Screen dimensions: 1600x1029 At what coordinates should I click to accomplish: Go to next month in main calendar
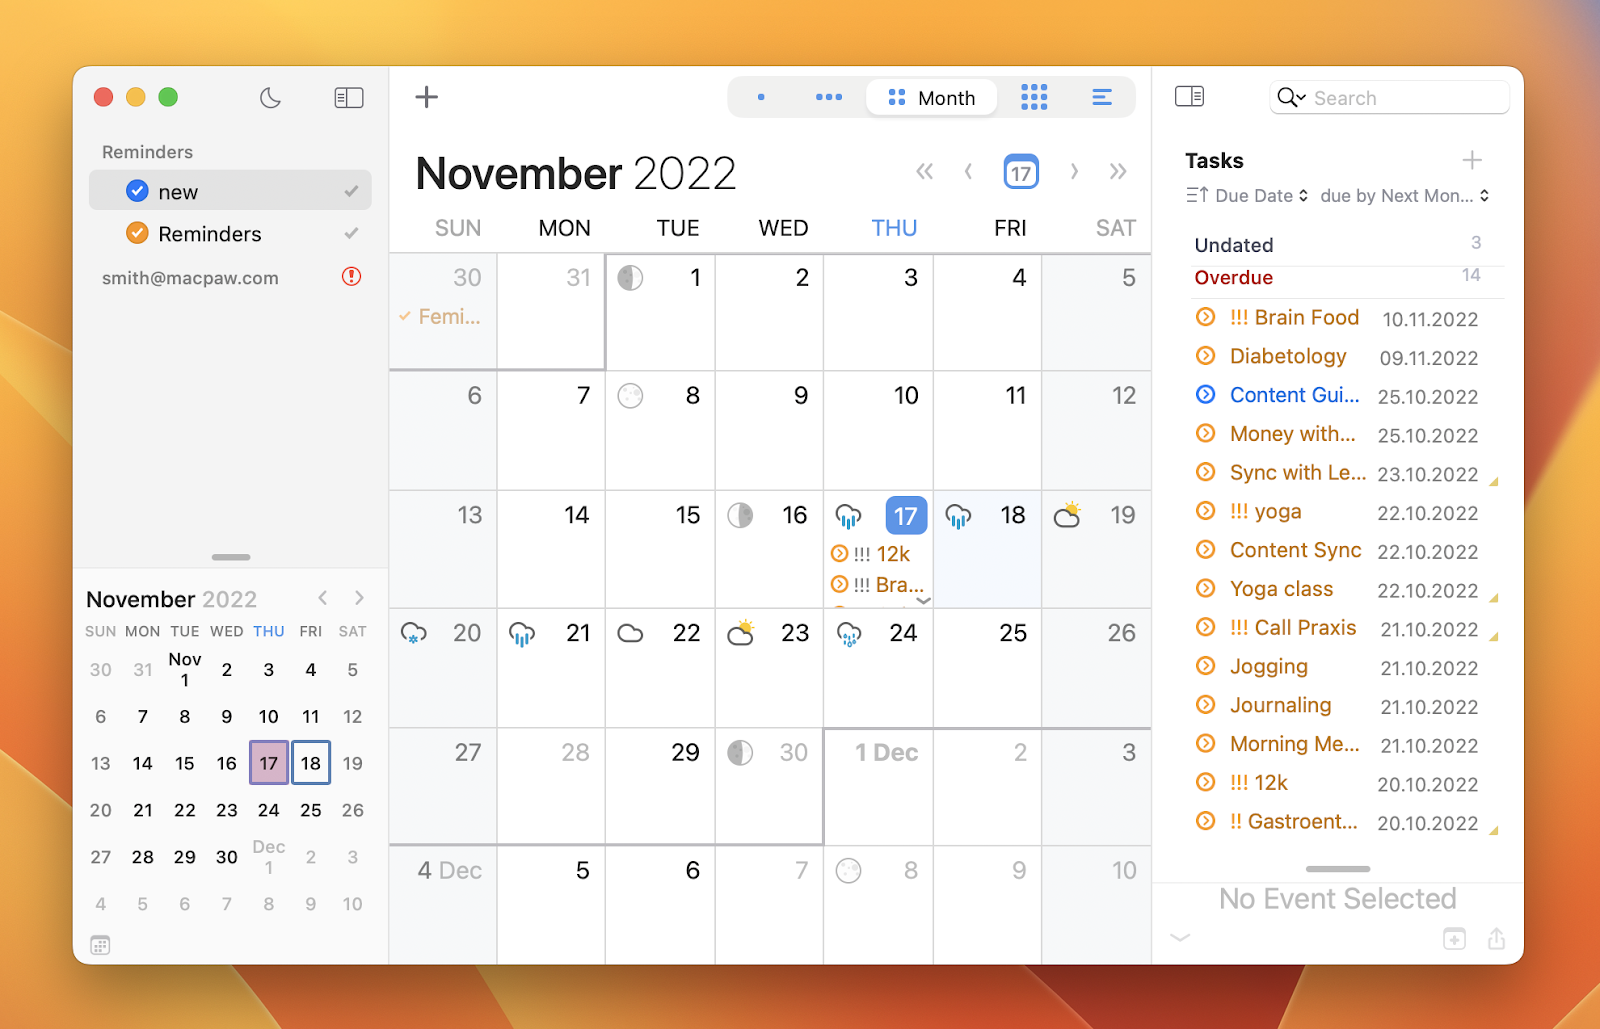pos(1074,172)
